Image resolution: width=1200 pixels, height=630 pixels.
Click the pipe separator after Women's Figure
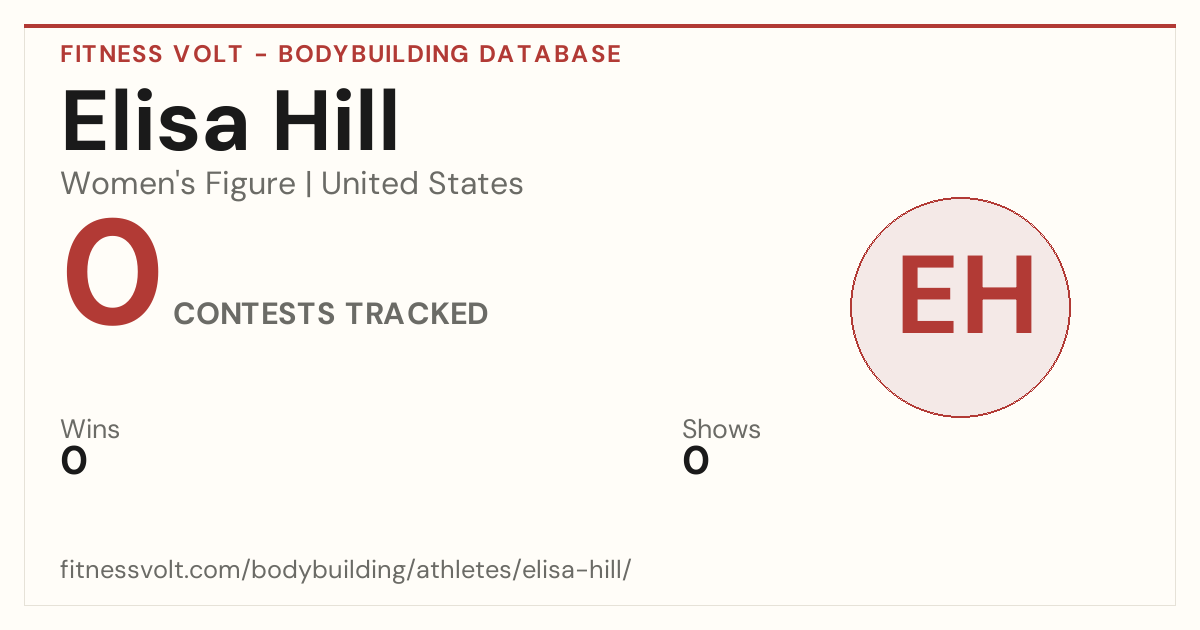308,184
